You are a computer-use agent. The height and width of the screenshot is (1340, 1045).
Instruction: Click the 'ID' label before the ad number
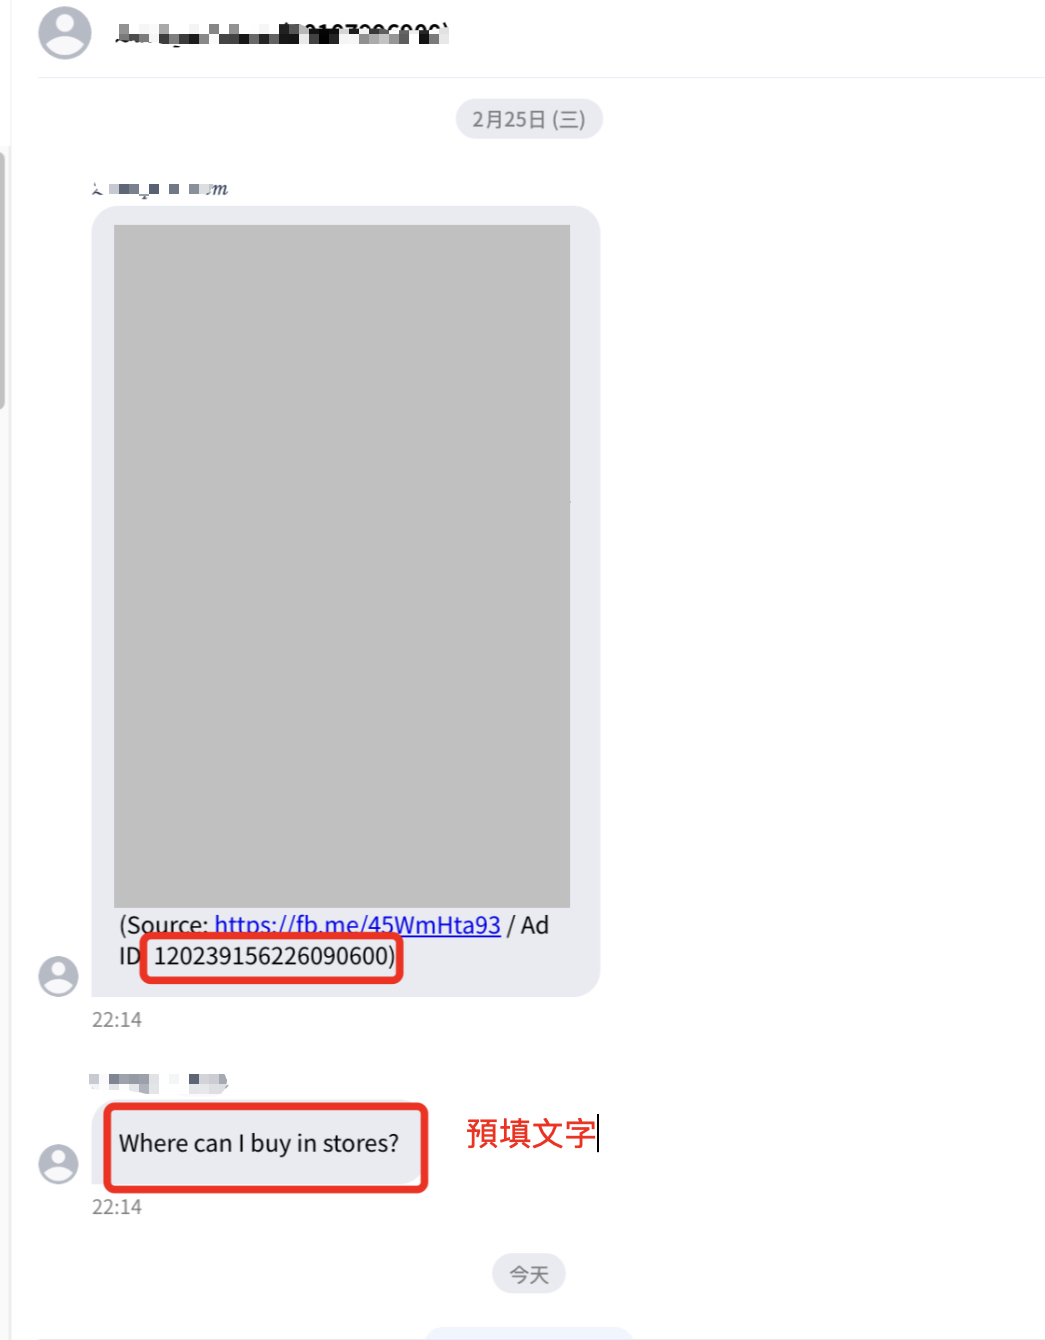[130, 956]
